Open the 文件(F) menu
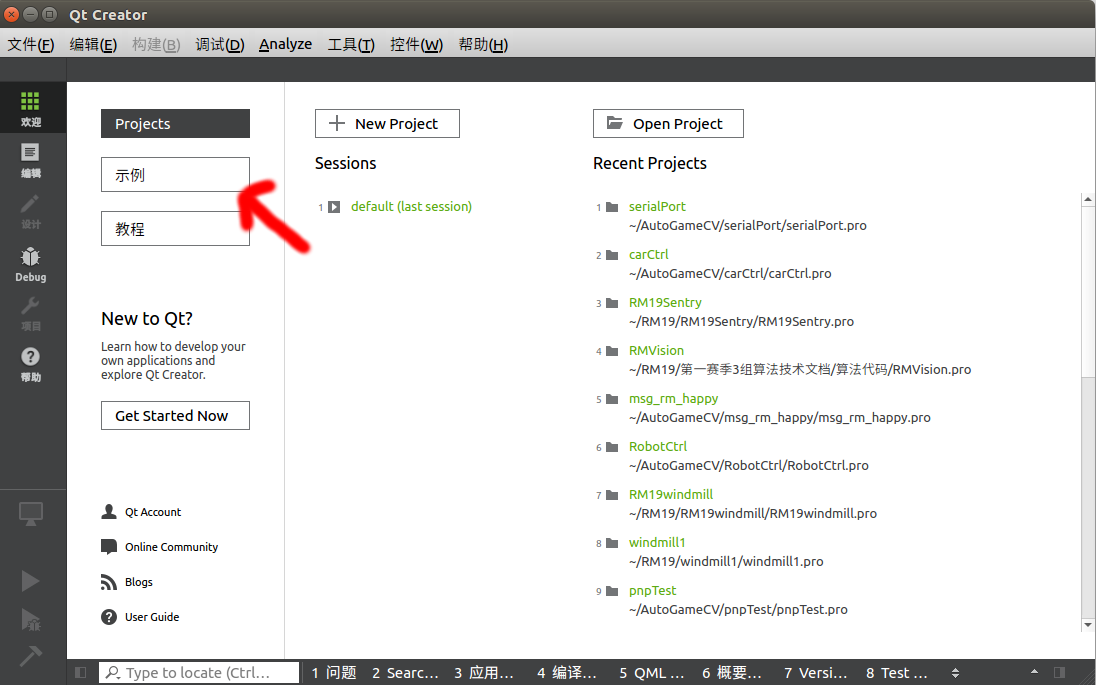Image resolution: width=1096 pixels, height=685 pixels. tap(31, 44)
